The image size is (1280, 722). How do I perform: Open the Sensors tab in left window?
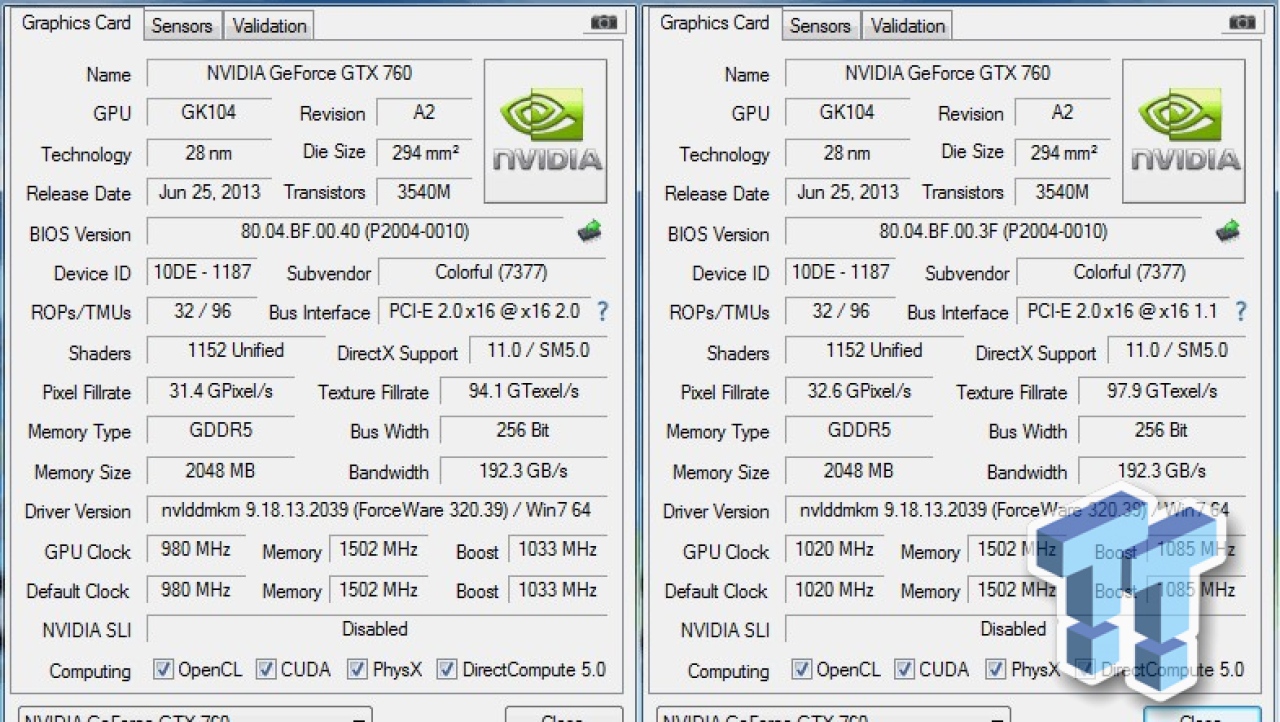(182, 26)
